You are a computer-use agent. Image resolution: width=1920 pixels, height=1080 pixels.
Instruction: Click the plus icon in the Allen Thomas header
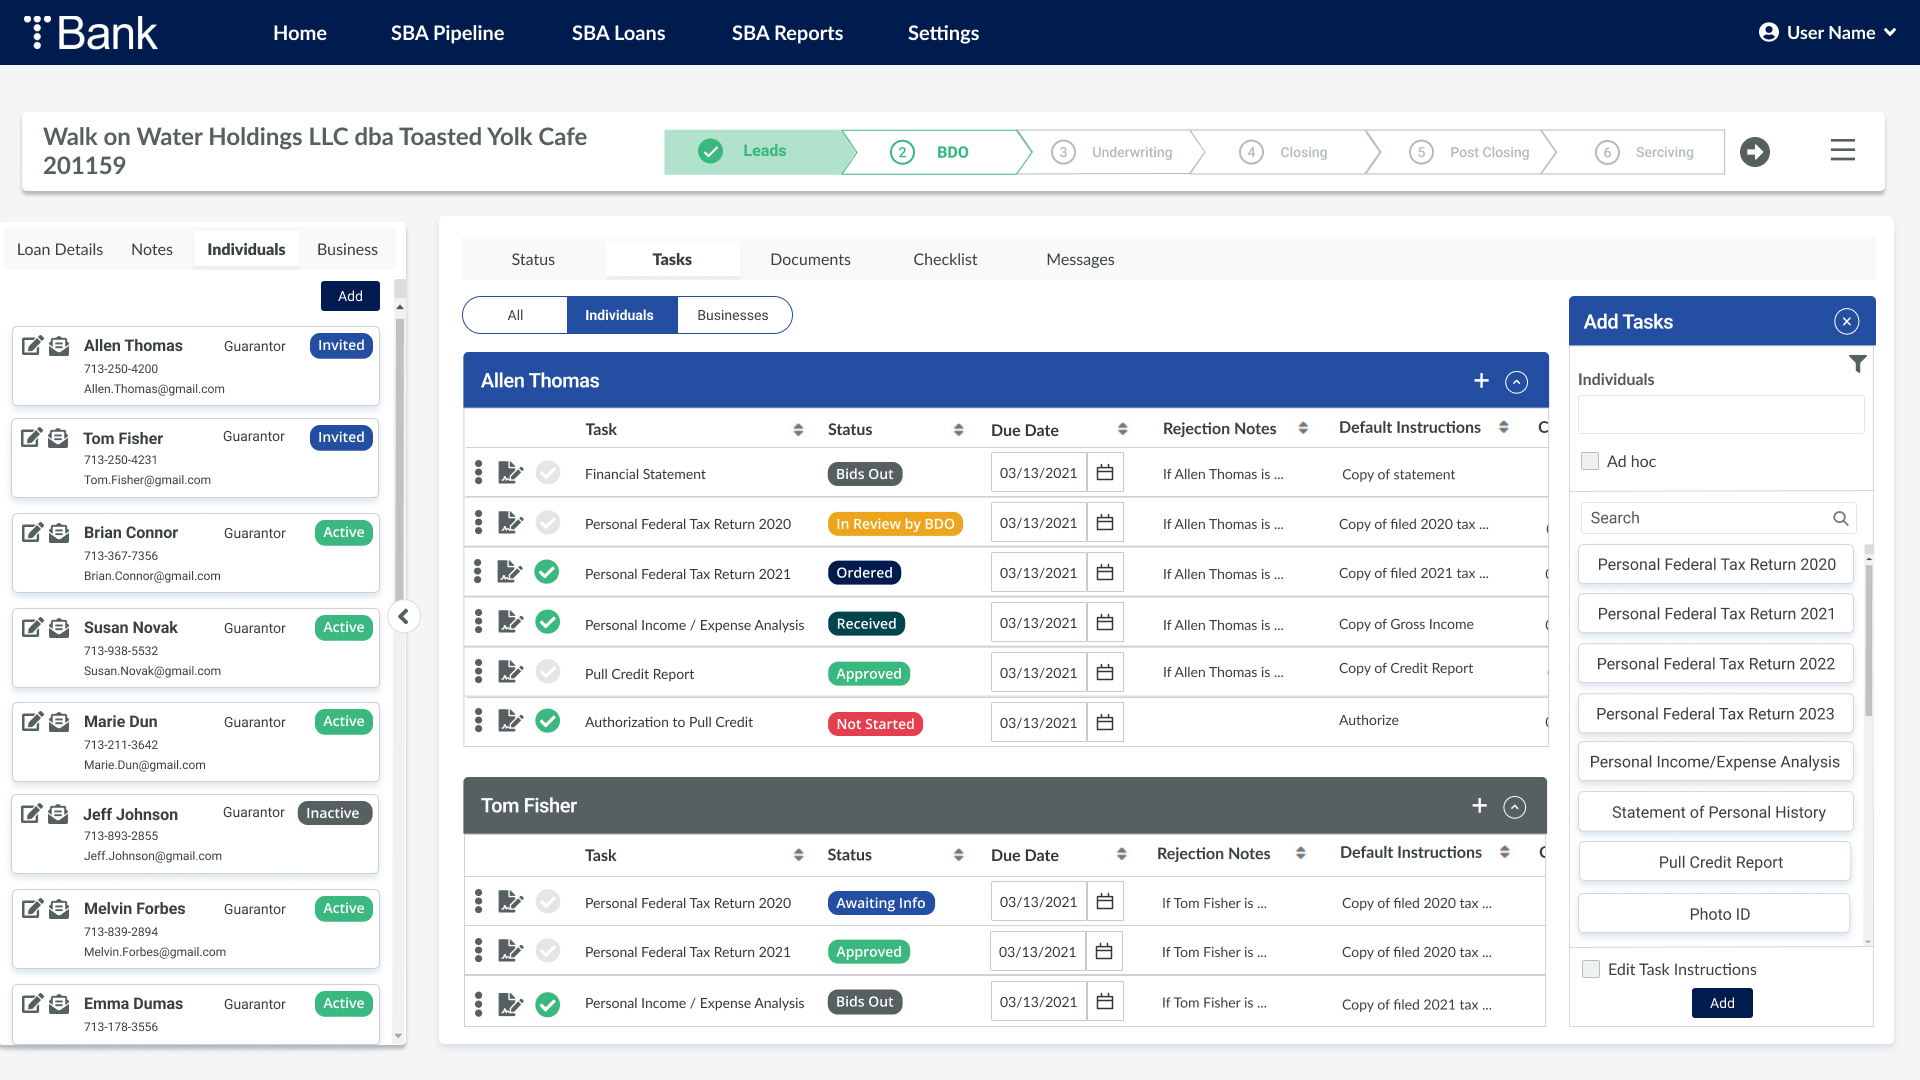pyautogui.click(x=1481, y=381)
